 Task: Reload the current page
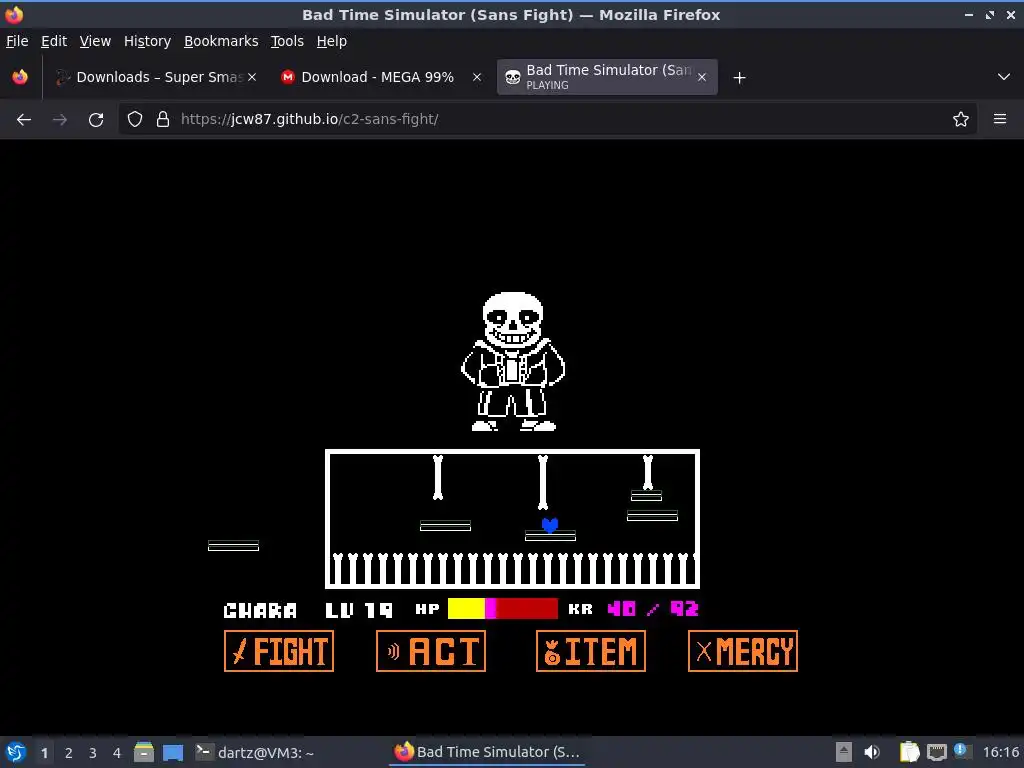pyautogui.click(x=96, y=120)
